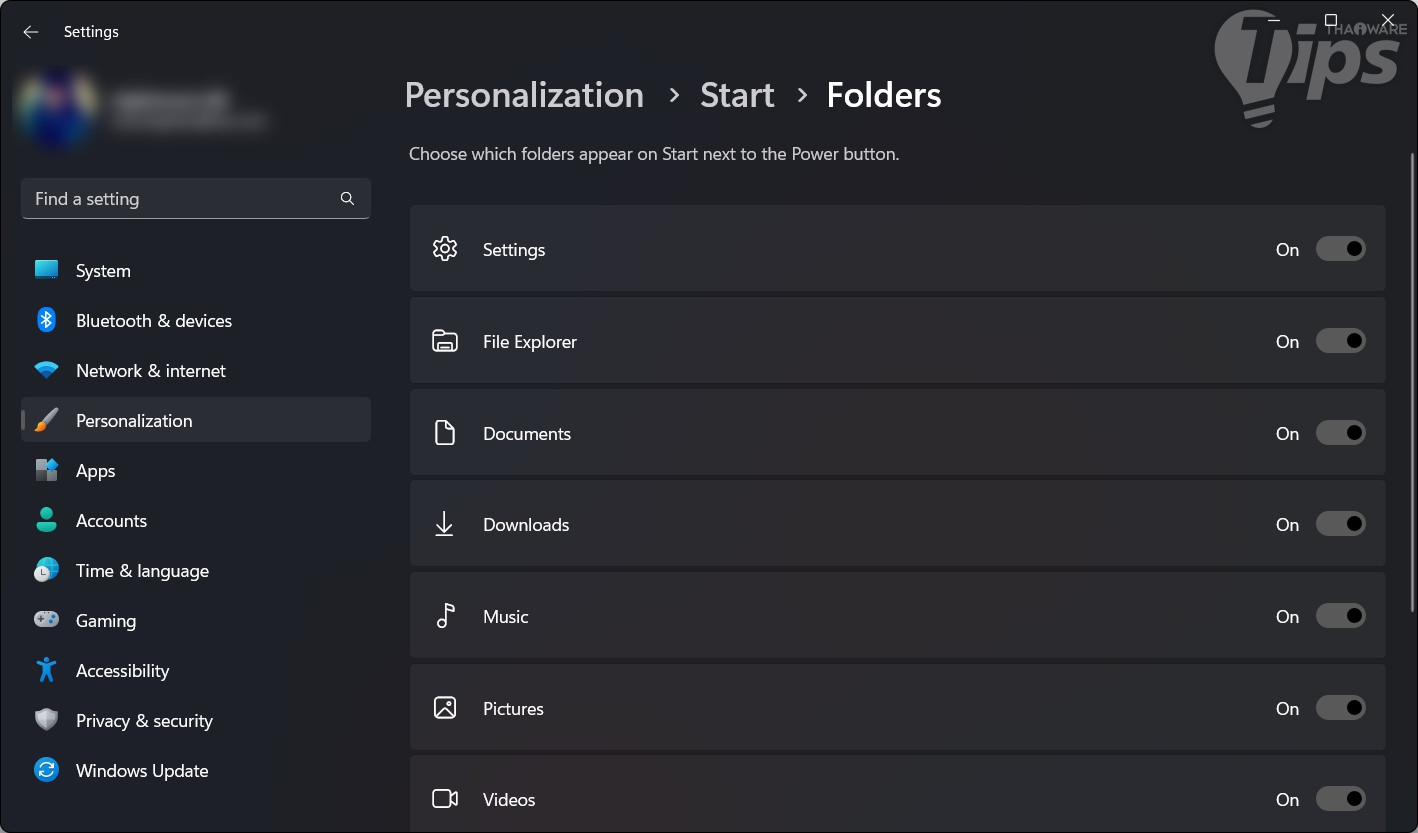The width and height of the screenshot is (1418, 833).
Task: Turn off the Settings folder toggle
Action: pos(1340,249)
